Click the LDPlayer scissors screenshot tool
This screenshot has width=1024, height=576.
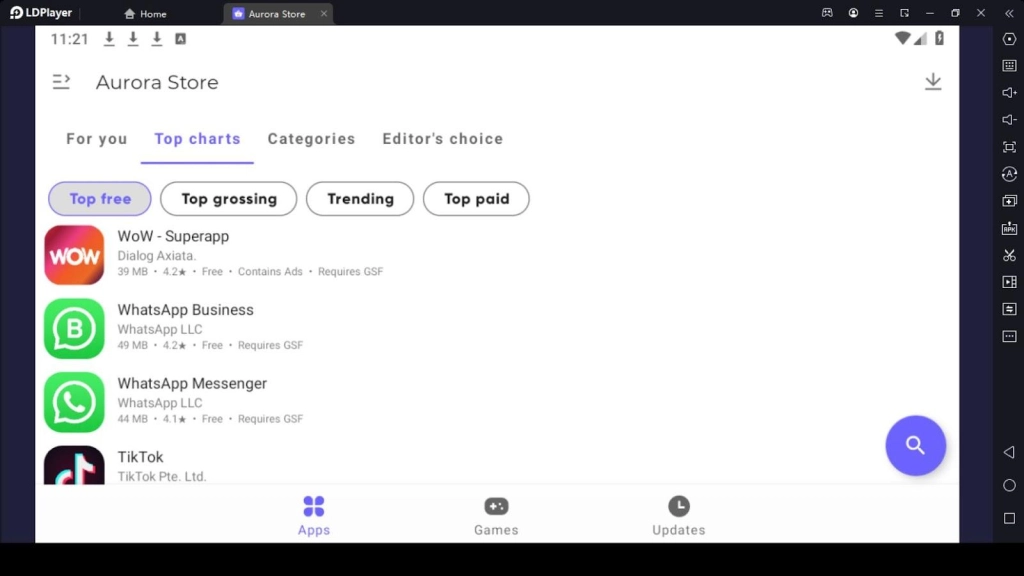[x=1009, y=255]
